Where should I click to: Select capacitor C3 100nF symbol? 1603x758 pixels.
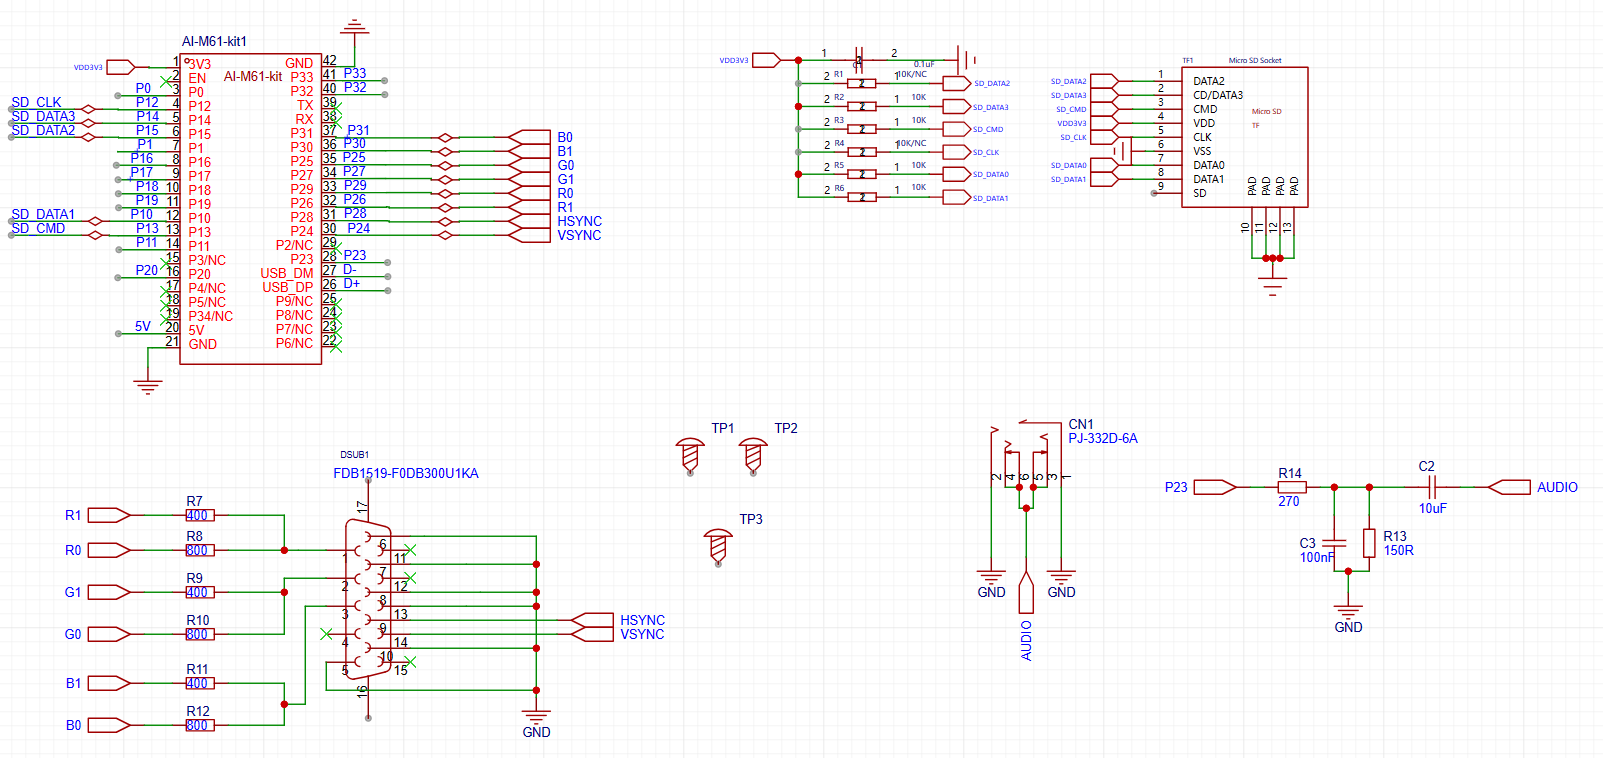[x=1334, y=544]
